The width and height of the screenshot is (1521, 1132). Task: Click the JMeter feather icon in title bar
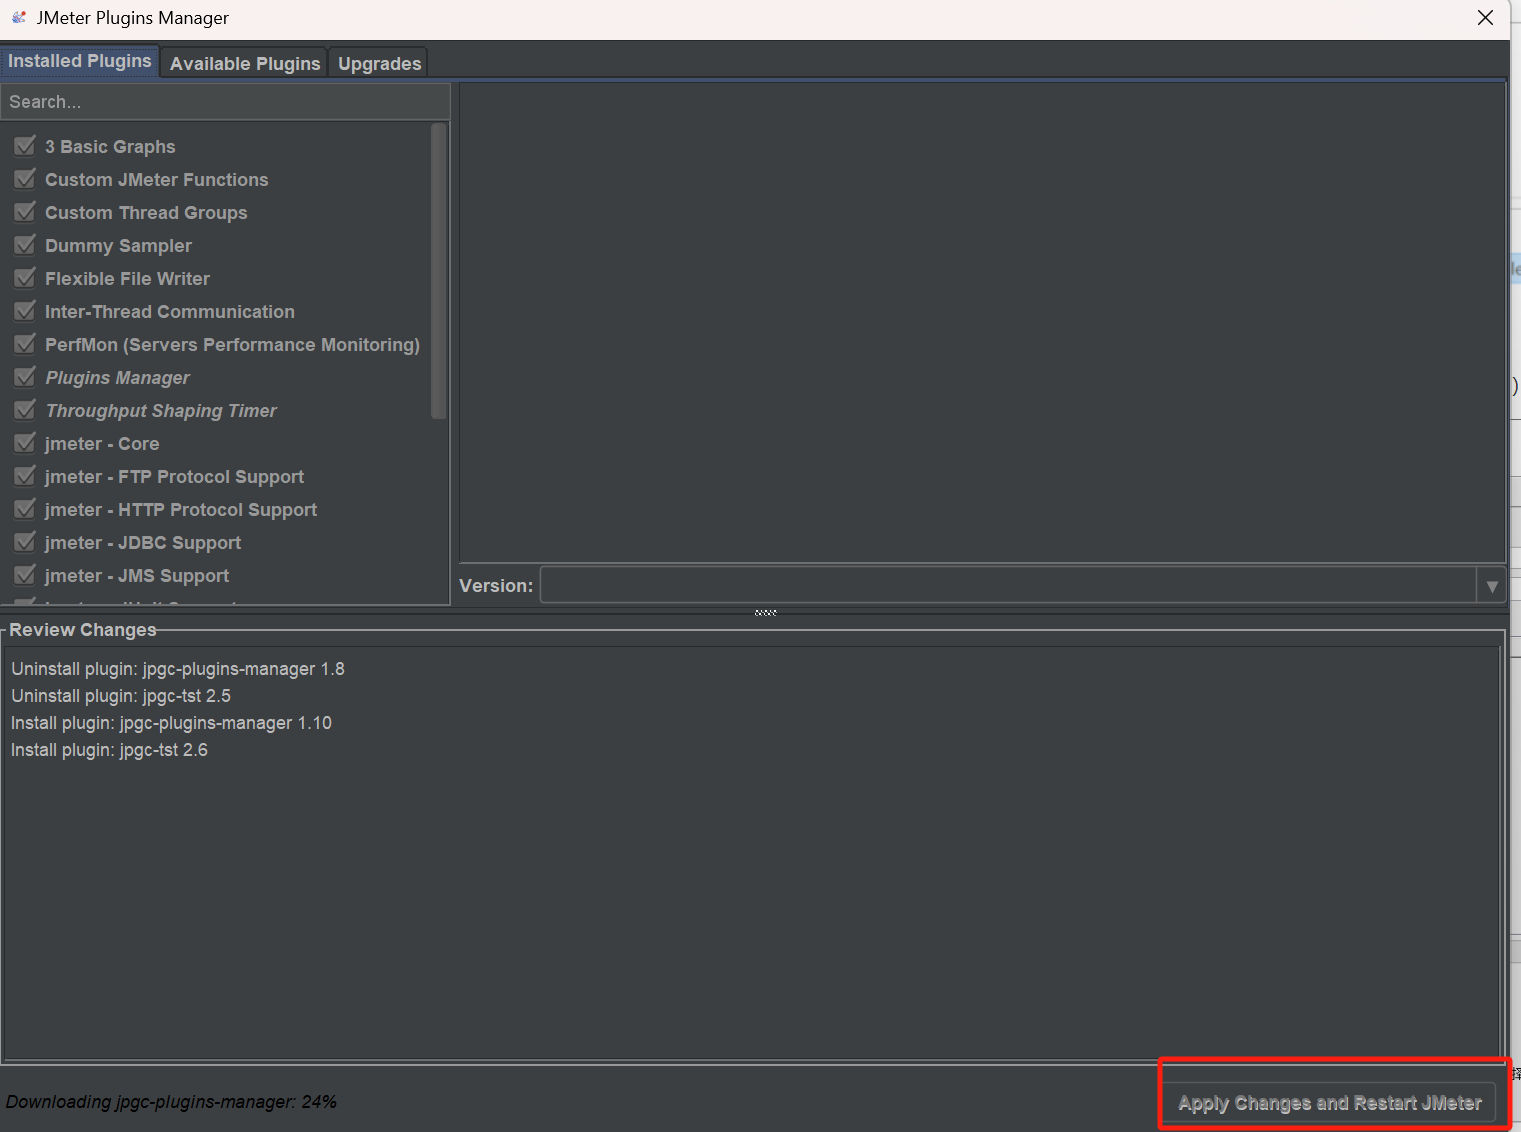(x=18, y=17)
